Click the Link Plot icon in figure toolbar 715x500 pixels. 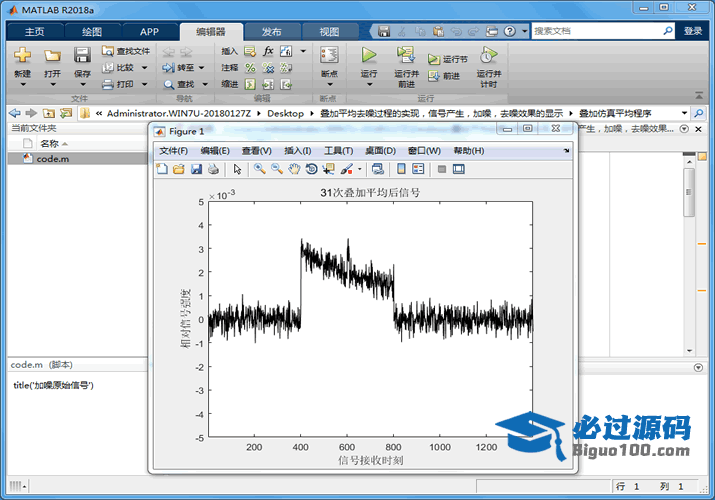(x=378, y=169)
